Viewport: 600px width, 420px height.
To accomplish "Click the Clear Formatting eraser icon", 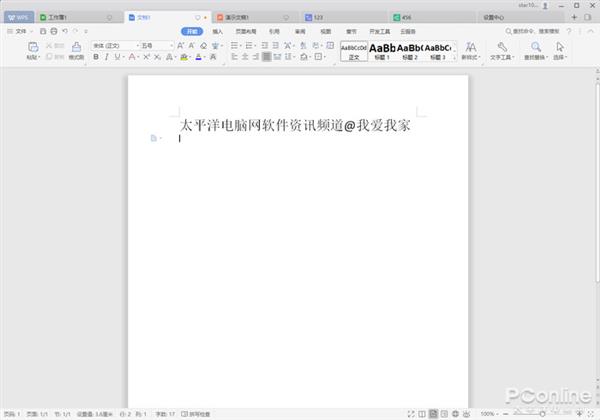I will (204, 46).
